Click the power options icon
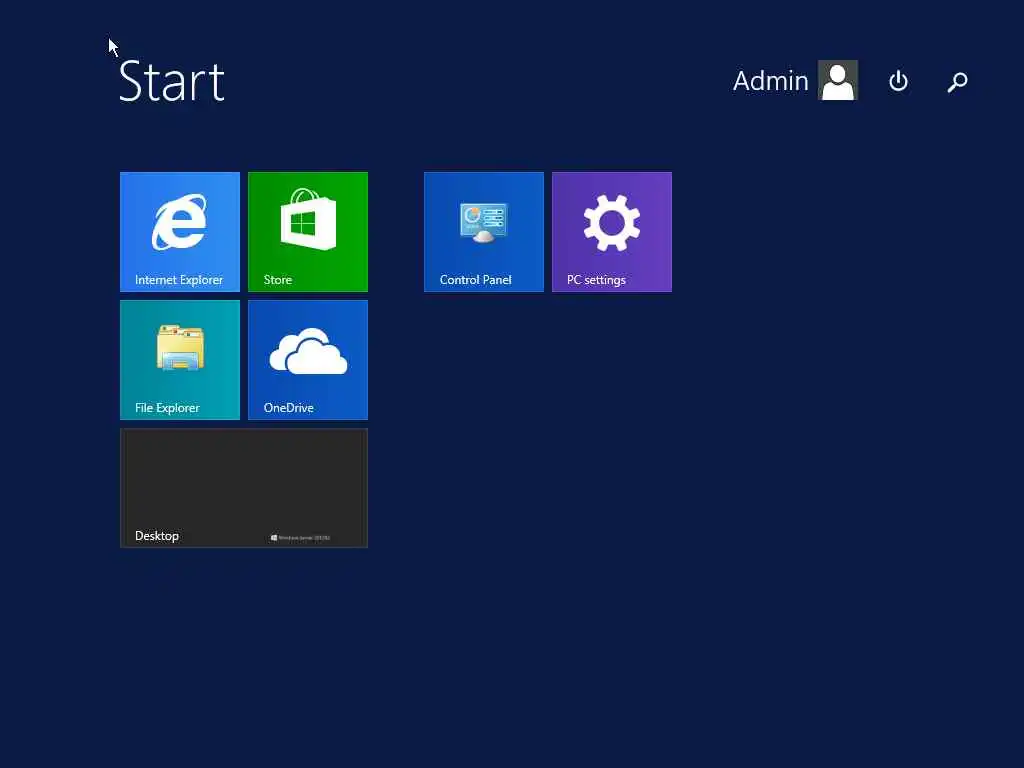 pos(898,81)
